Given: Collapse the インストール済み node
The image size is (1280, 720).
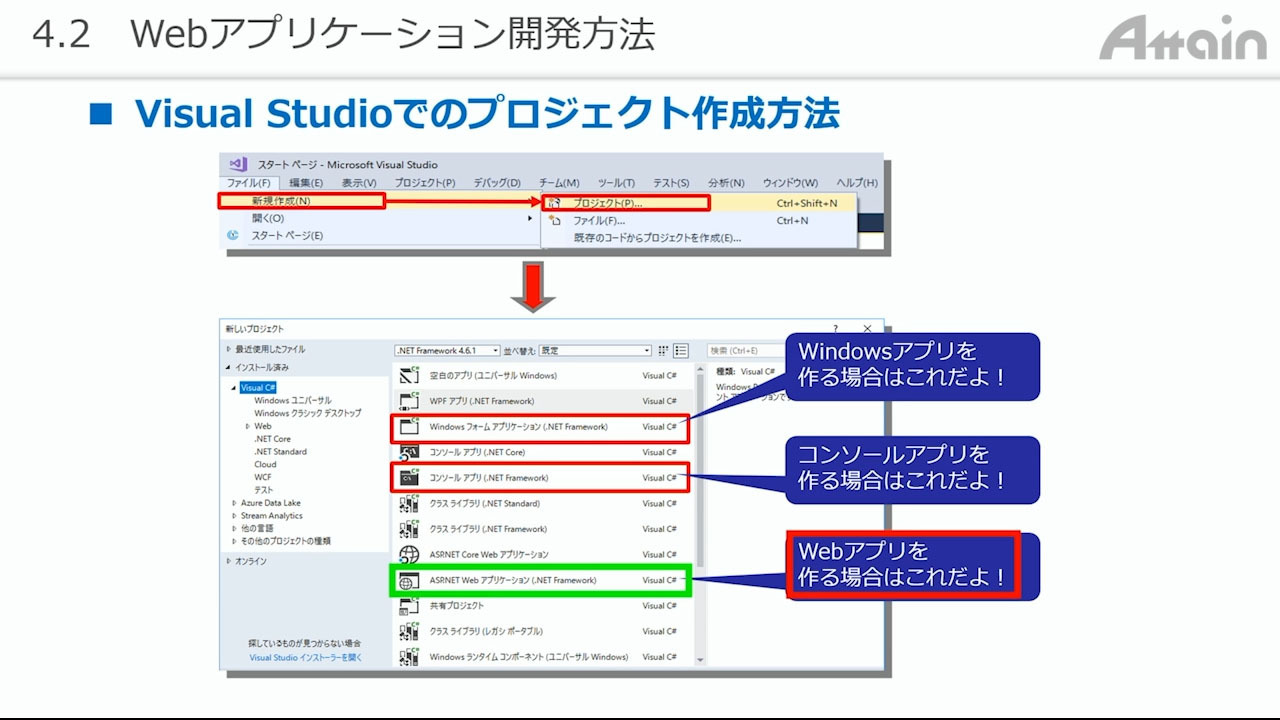Looking at the screenshot, I should coord(228,368).
